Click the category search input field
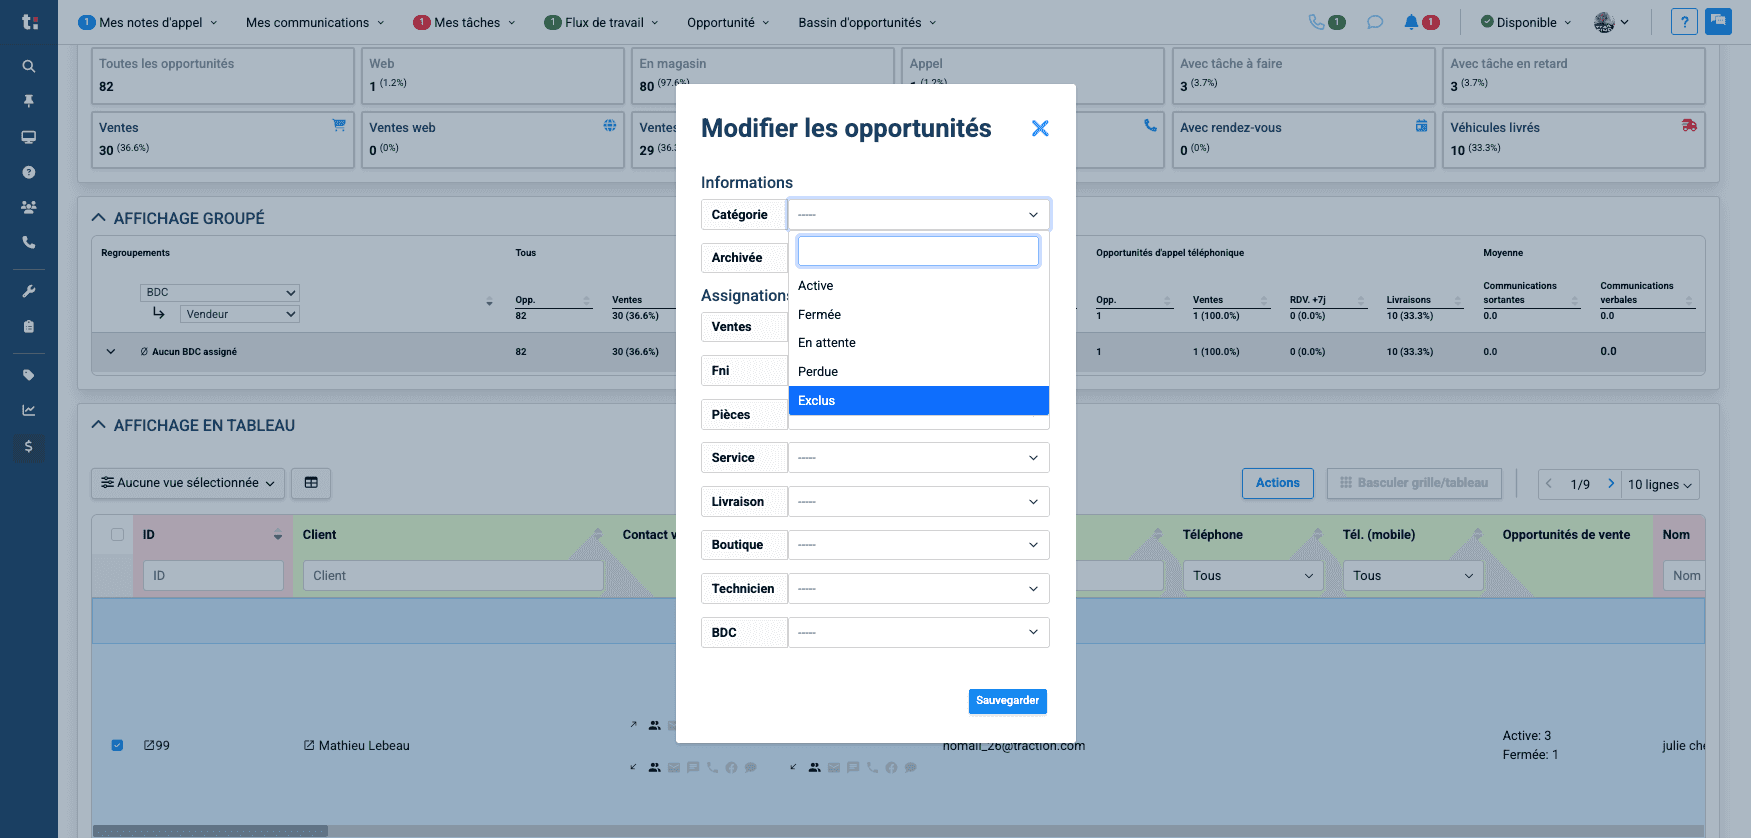The image size is (1751, 838). pos(918,251)
